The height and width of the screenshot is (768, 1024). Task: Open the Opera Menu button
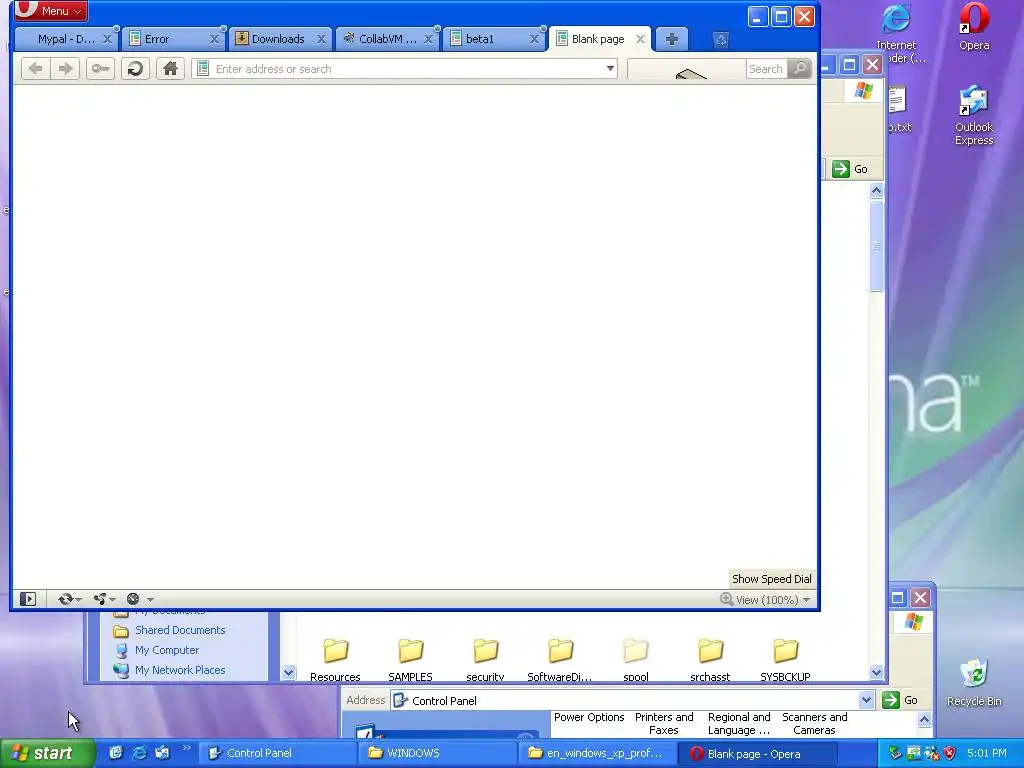click(x=50, y=10)
